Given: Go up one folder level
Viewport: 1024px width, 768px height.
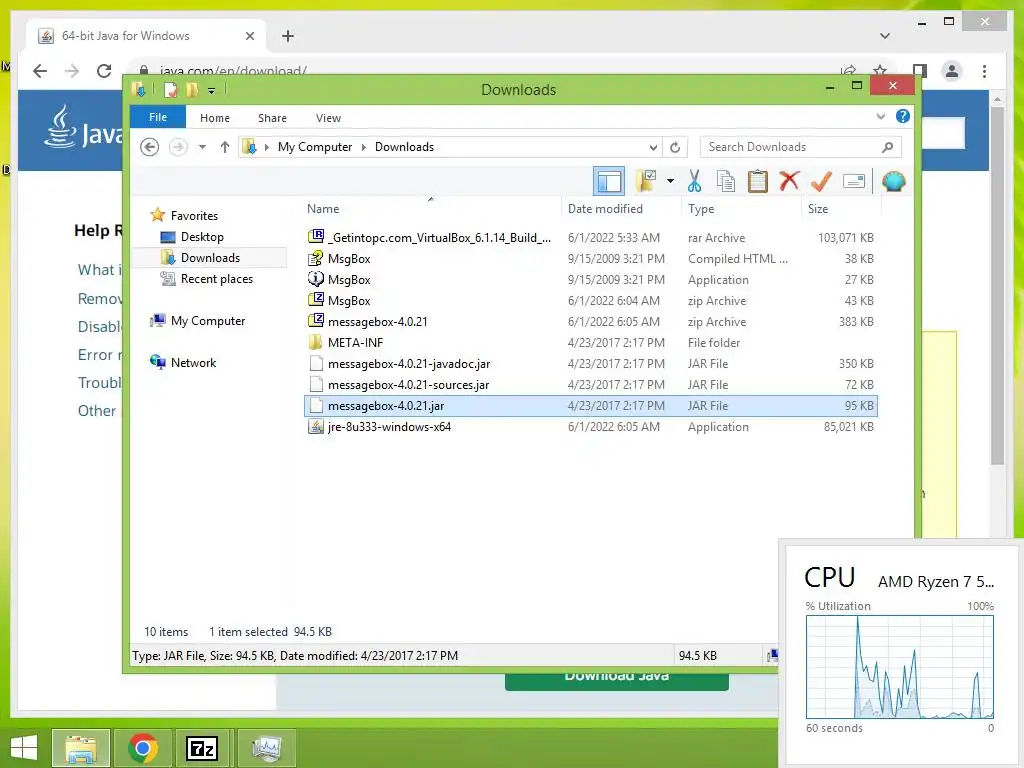Looking at the screenshot, I should (225, 147).
